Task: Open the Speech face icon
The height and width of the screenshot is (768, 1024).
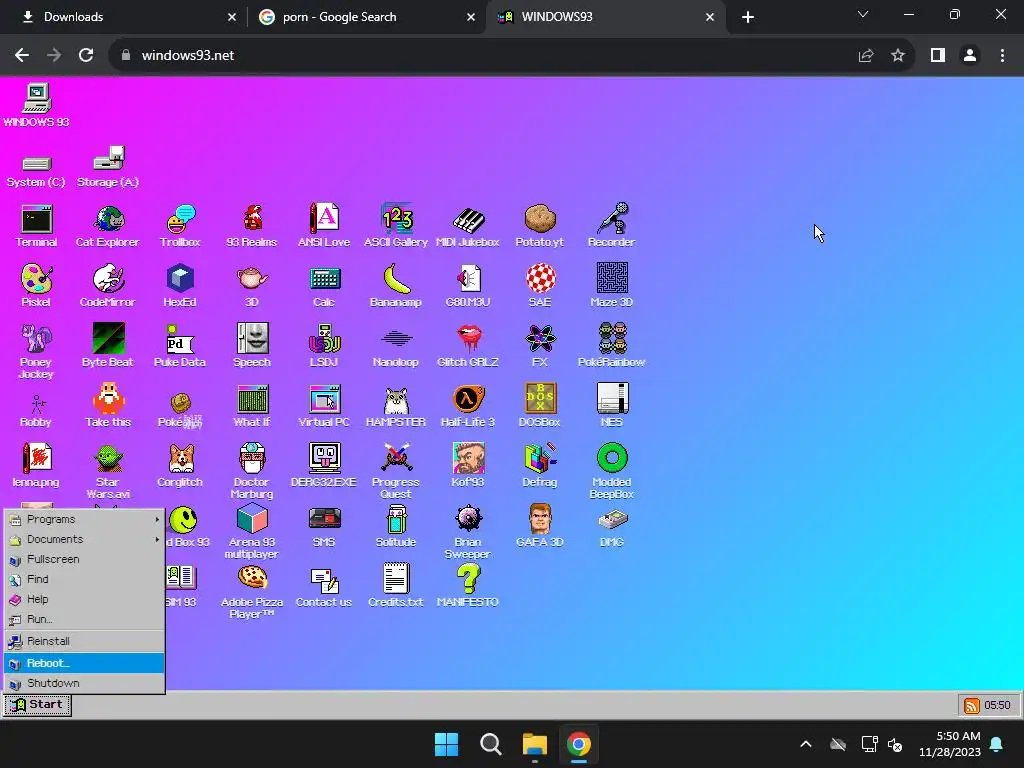Action: (252, 346)
